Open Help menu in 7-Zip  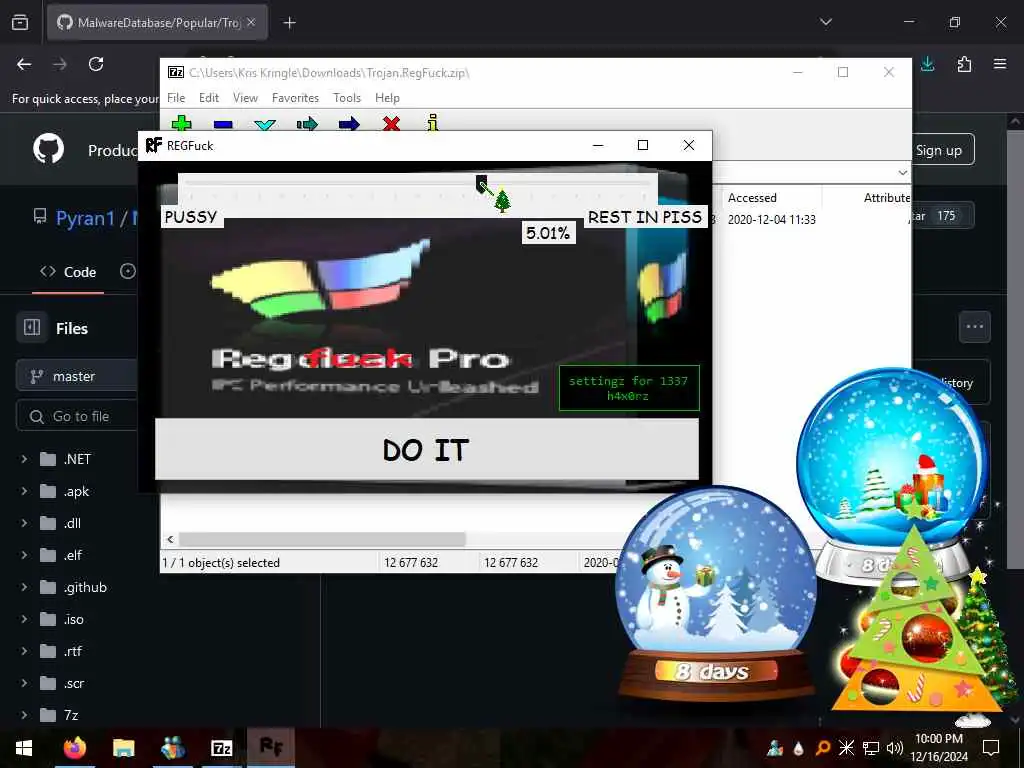387,97
